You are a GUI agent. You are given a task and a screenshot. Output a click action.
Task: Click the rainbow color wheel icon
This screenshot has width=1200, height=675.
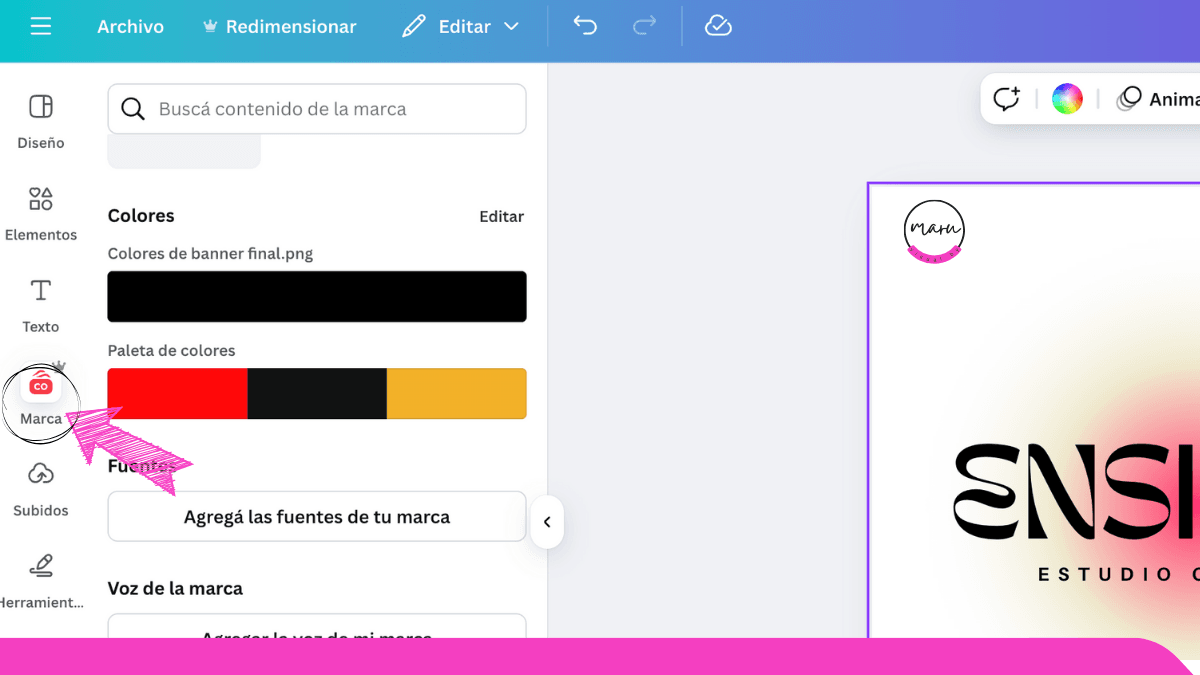click(x=1067, y=99)
